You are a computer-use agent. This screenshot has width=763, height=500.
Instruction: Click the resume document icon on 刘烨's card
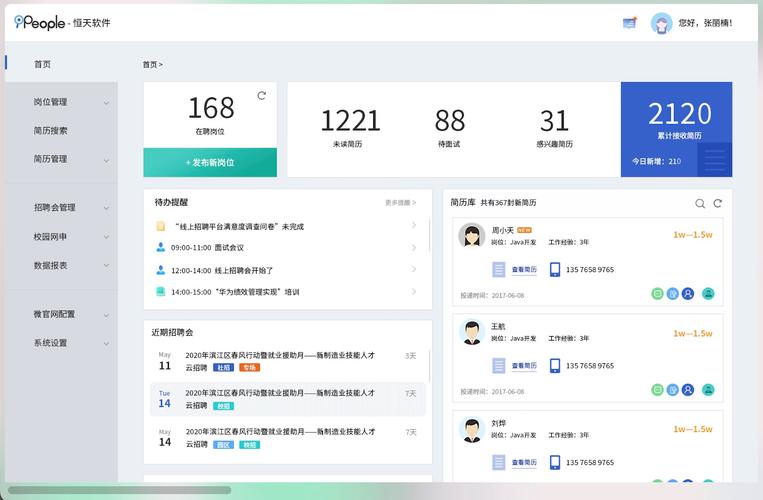[x=499, y=461]
